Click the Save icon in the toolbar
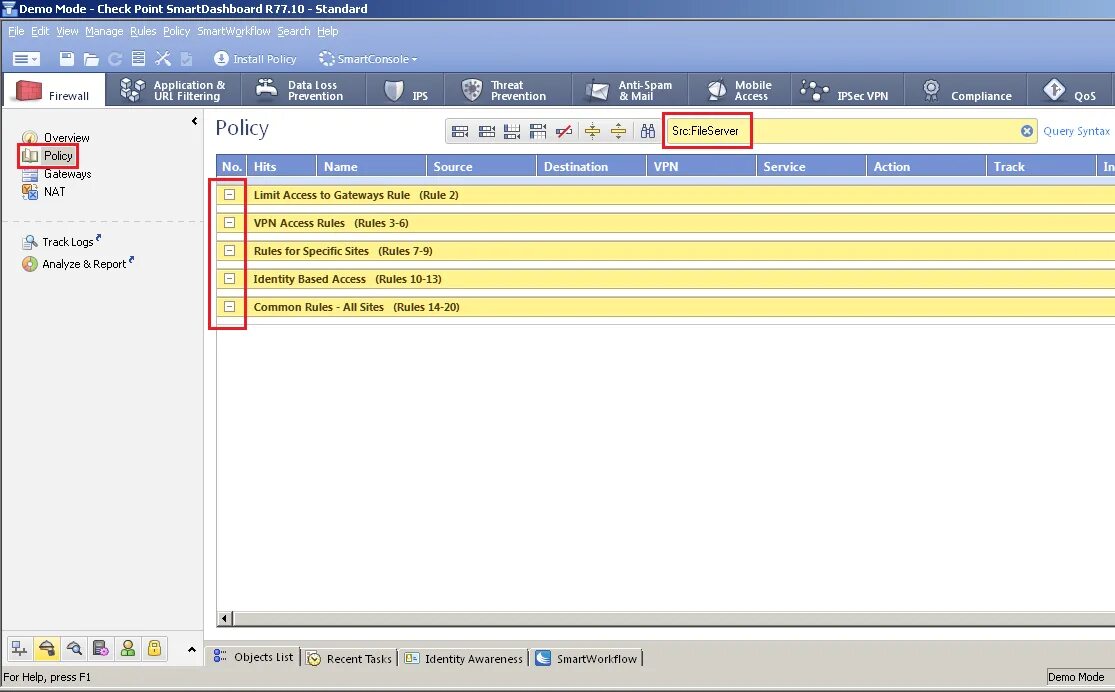Image resolution: width=1115 pixels, height=692 pixels. click(67, 59)
